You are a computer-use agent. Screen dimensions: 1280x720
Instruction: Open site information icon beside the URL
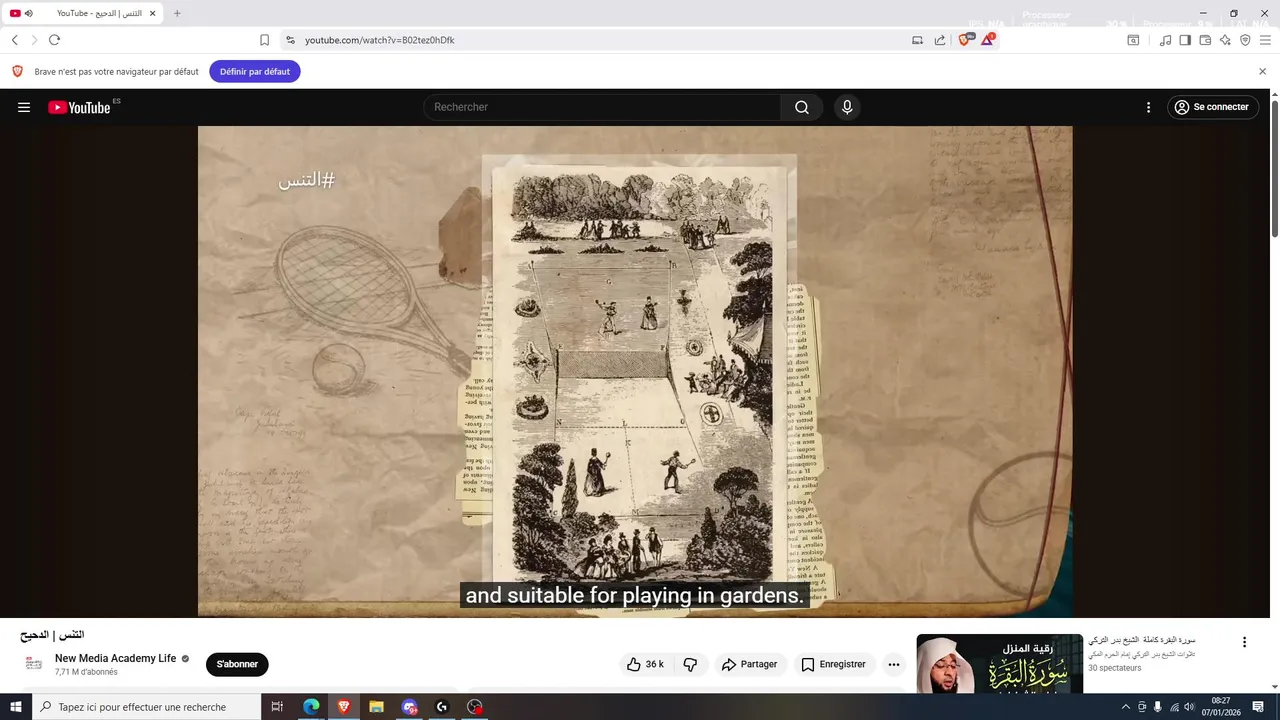(290, 40)
